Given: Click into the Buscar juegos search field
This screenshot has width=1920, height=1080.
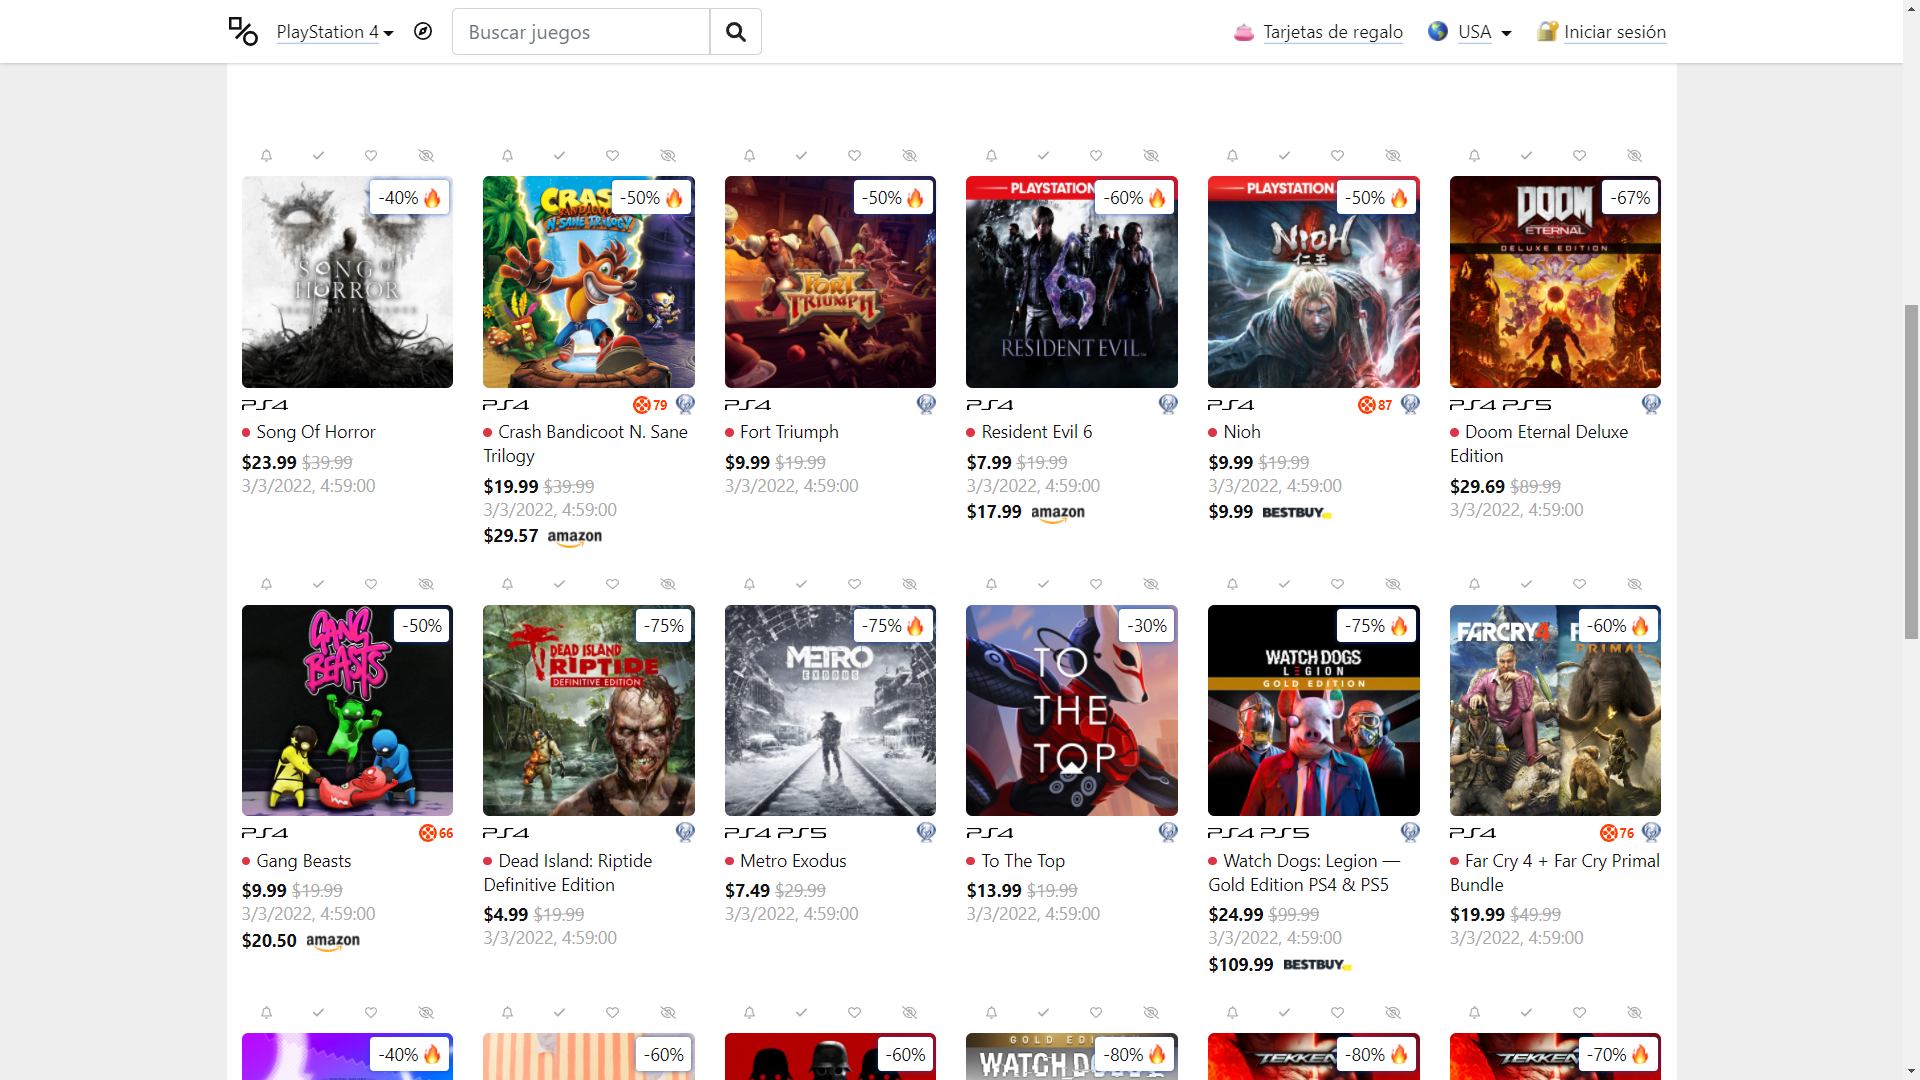Looking at the screenshot, I should (x=581, y=32).
